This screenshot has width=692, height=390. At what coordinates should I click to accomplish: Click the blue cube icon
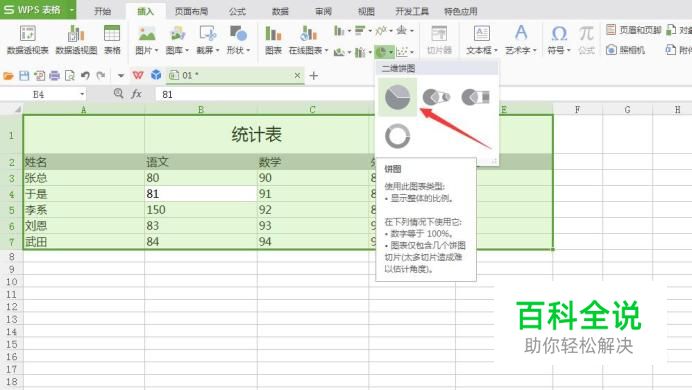(x=156, y=75)
